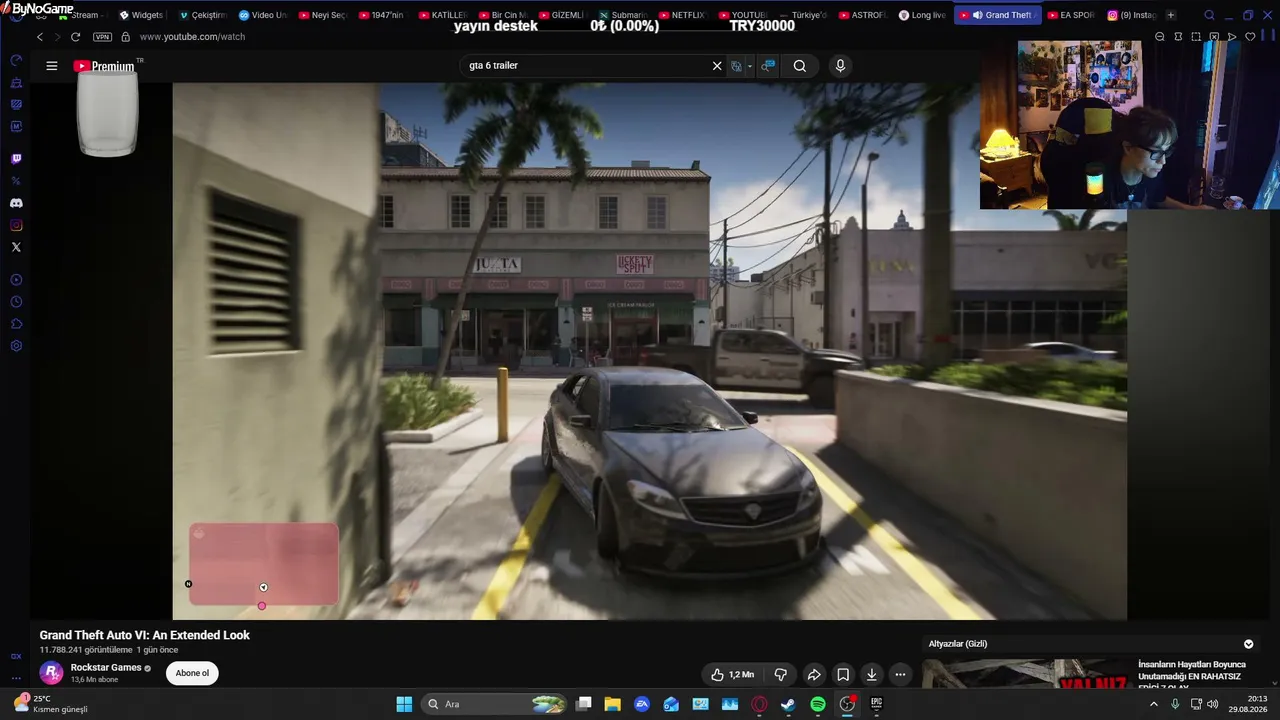Open Spotify from the taskbar

click(x=818, y=704)
